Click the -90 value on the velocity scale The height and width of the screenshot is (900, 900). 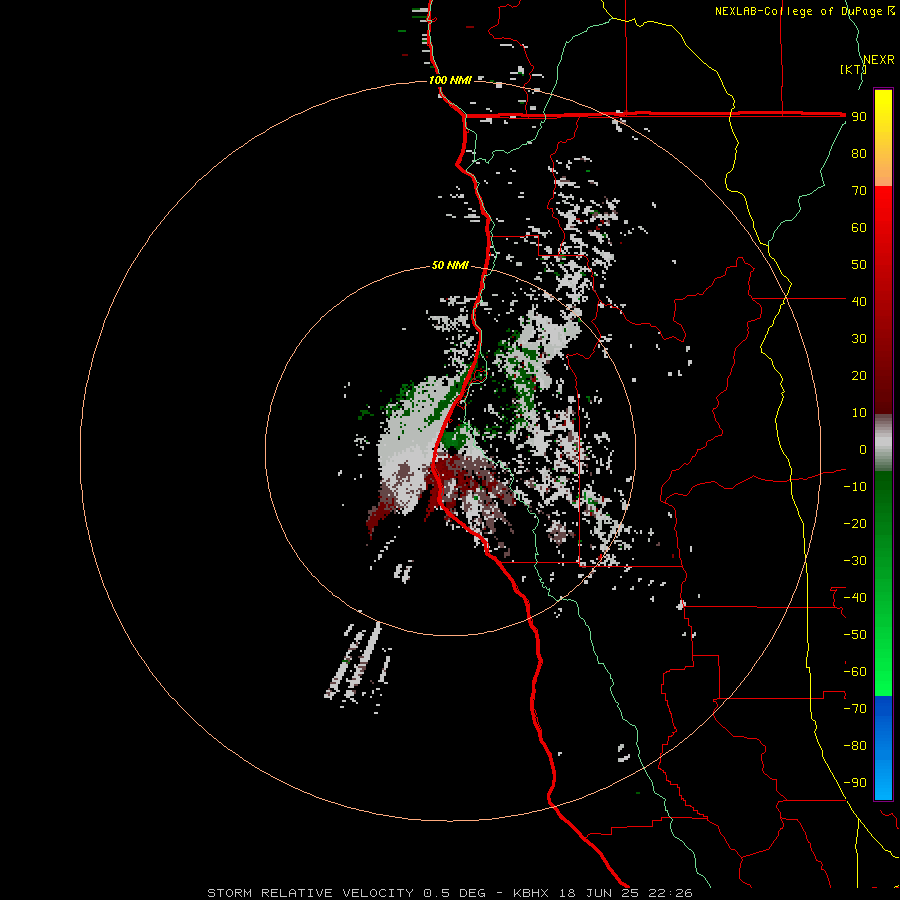click(855, 783)
